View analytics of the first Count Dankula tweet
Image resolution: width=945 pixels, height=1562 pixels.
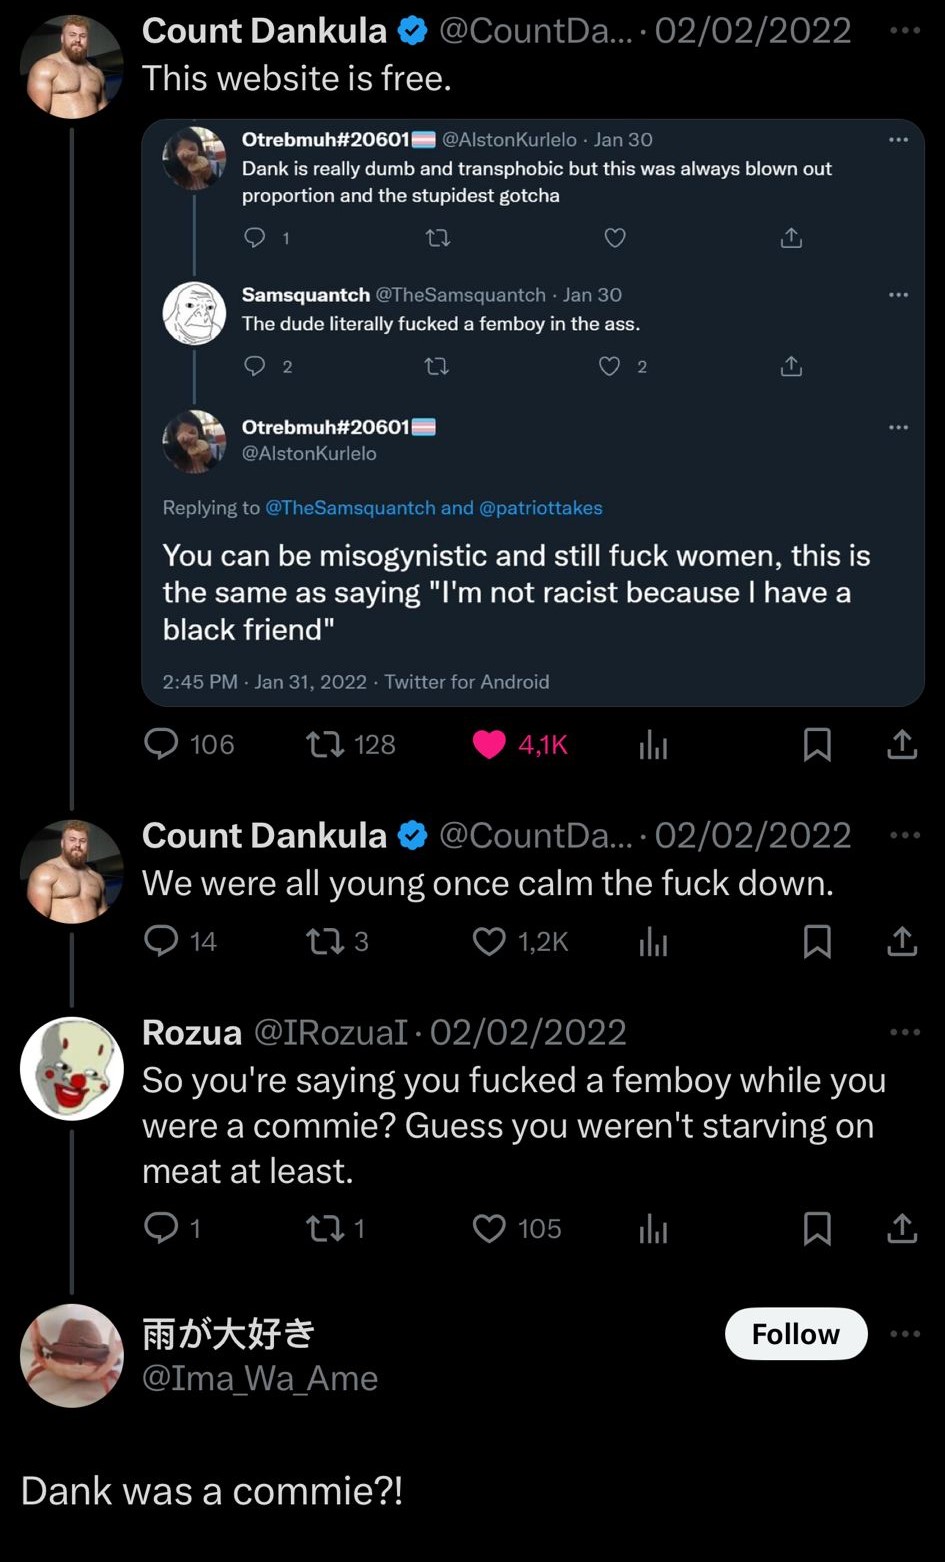[653, 744]
